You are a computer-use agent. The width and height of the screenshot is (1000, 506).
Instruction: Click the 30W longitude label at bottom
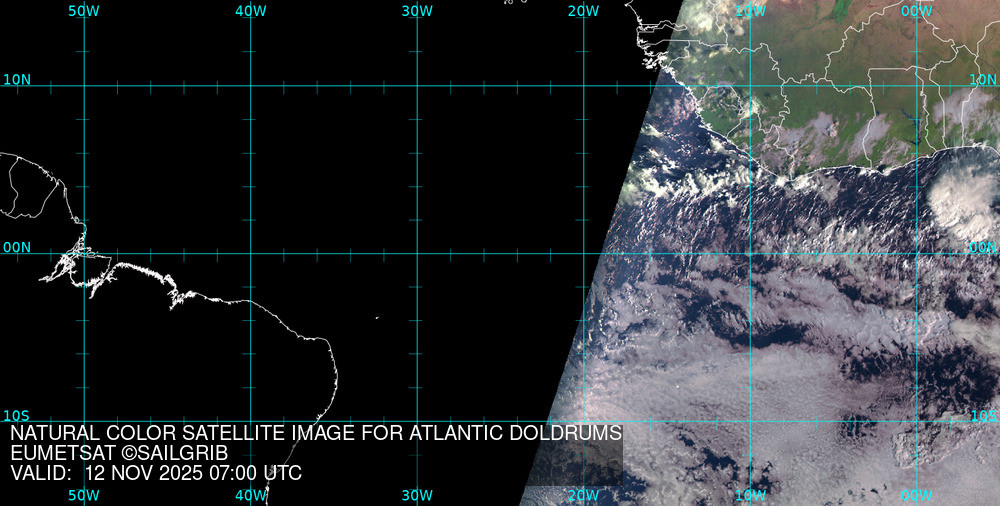click(x=417, y=495)
